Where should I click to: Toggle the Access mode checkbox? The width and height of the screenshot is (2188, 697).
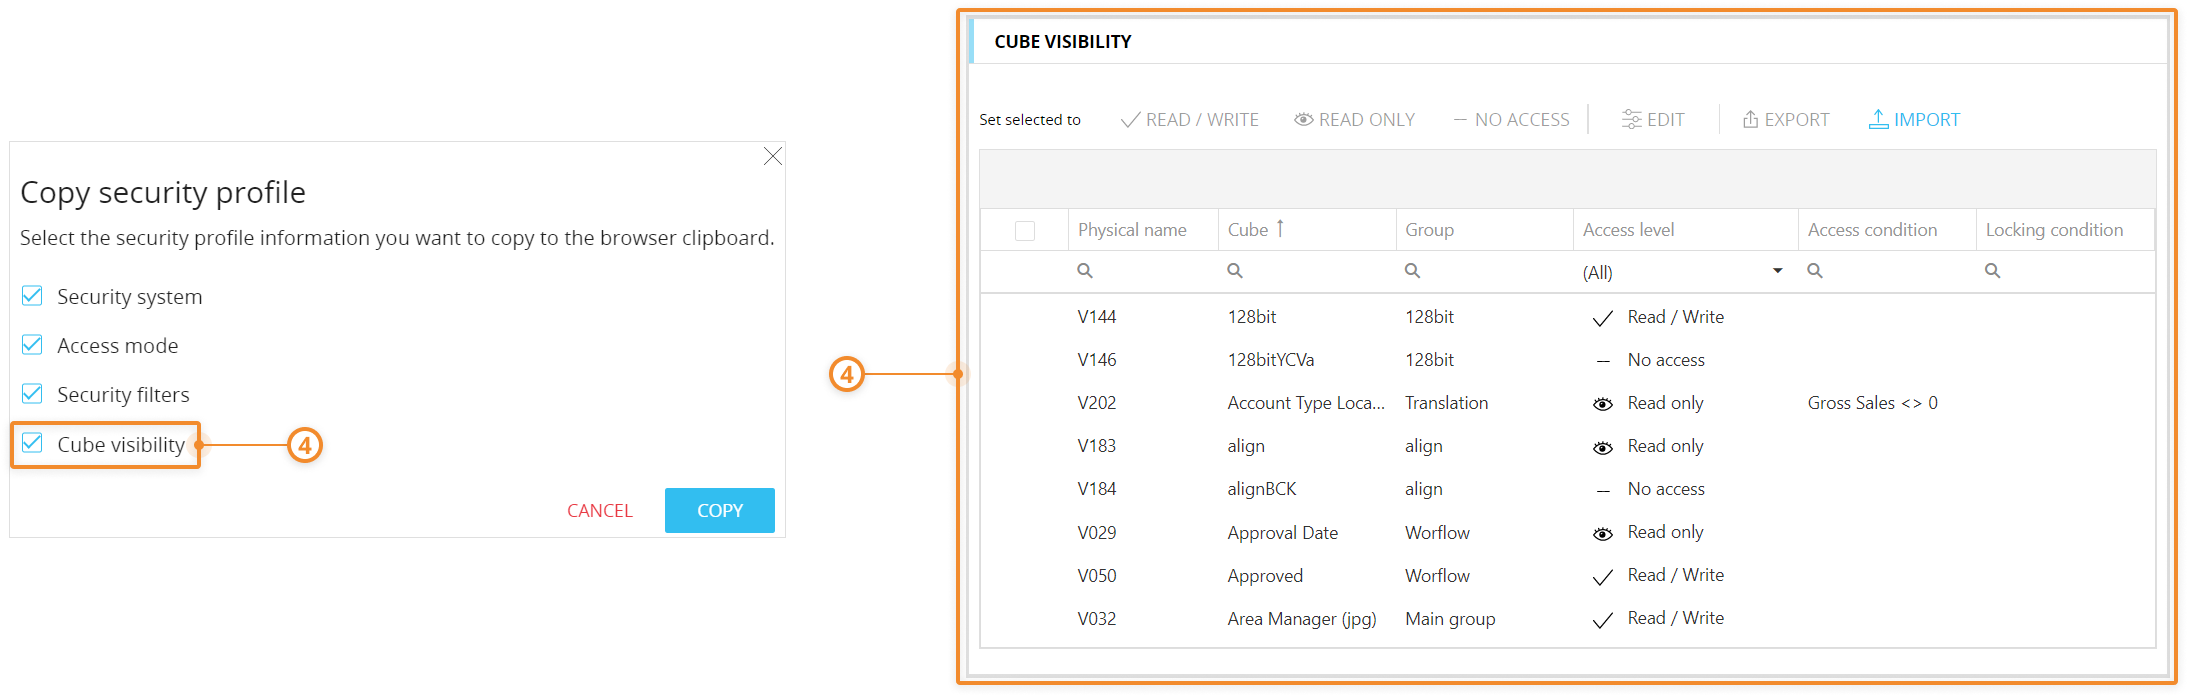point(32,345)
